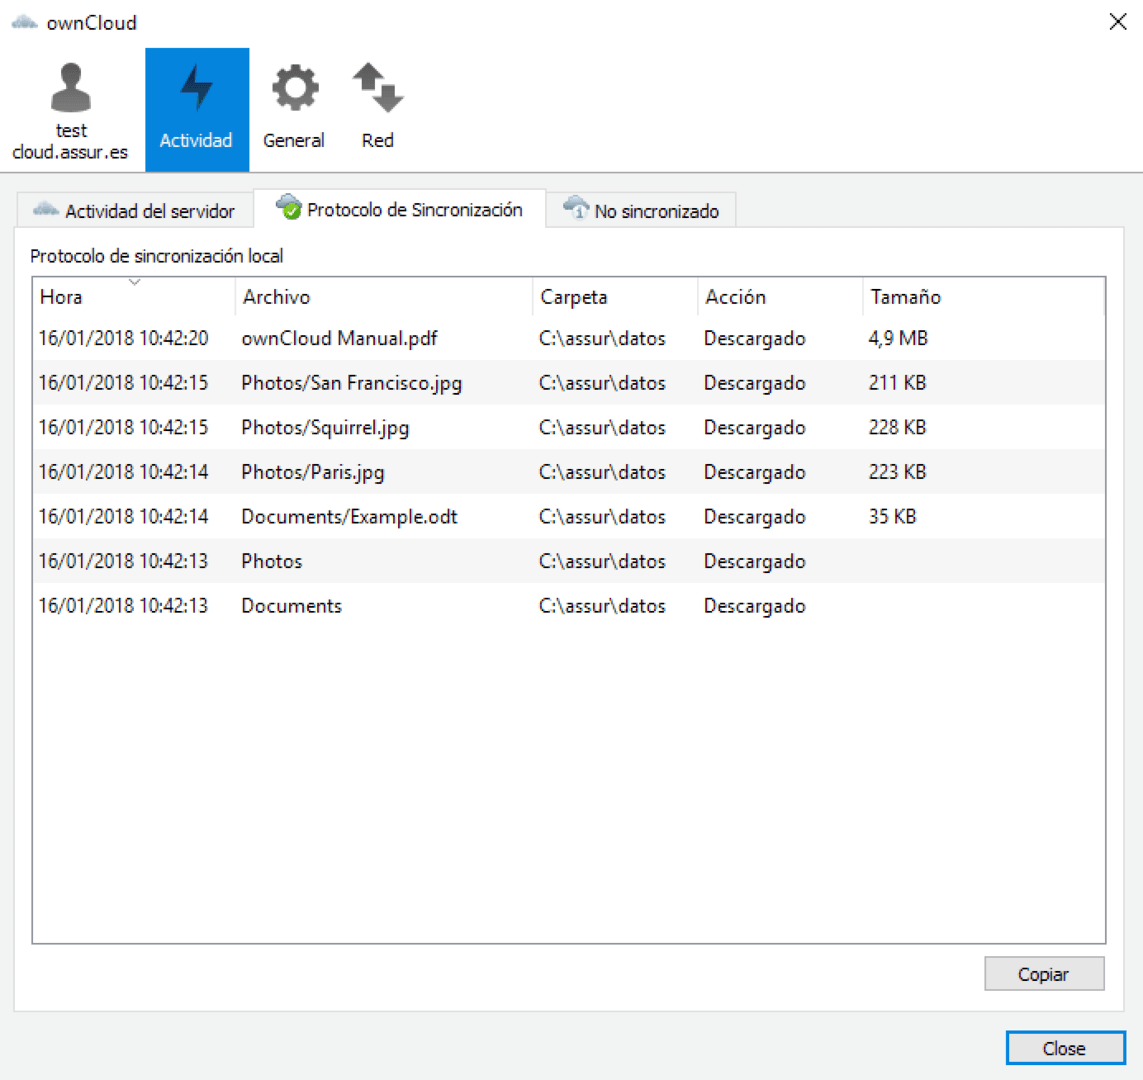The image size is (1143, 1080).
Task: Open Red network arrows icon
Action: coord(377,88)
